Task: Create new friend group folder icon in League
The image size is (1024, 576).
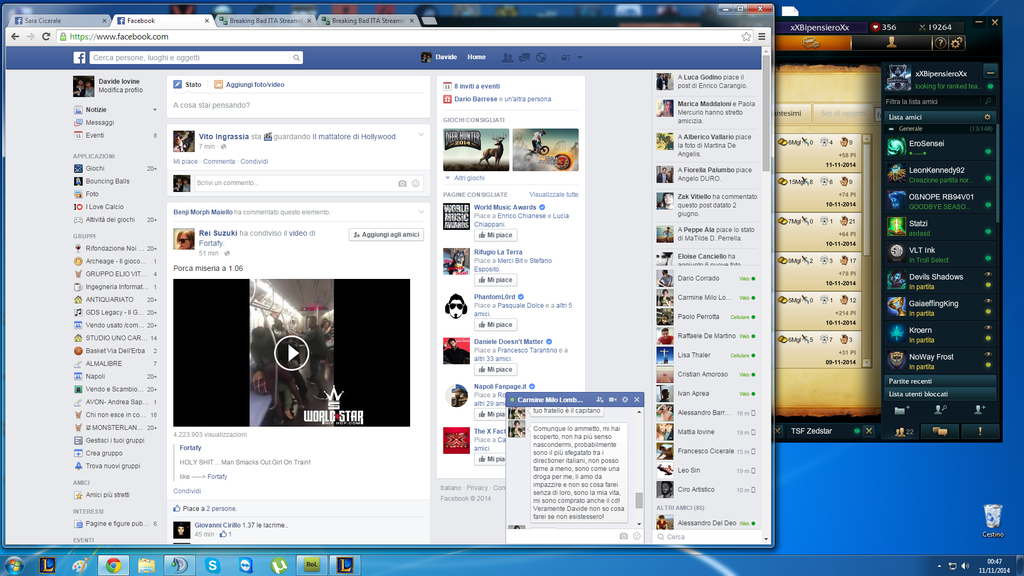Action: [x=901, y=410]
